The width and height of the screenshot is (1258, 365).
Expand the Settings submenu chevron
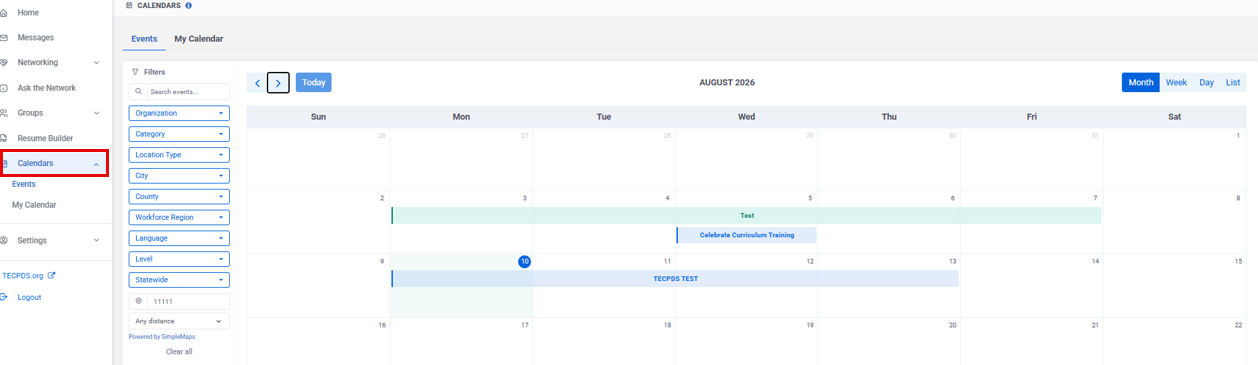point(97,241)
